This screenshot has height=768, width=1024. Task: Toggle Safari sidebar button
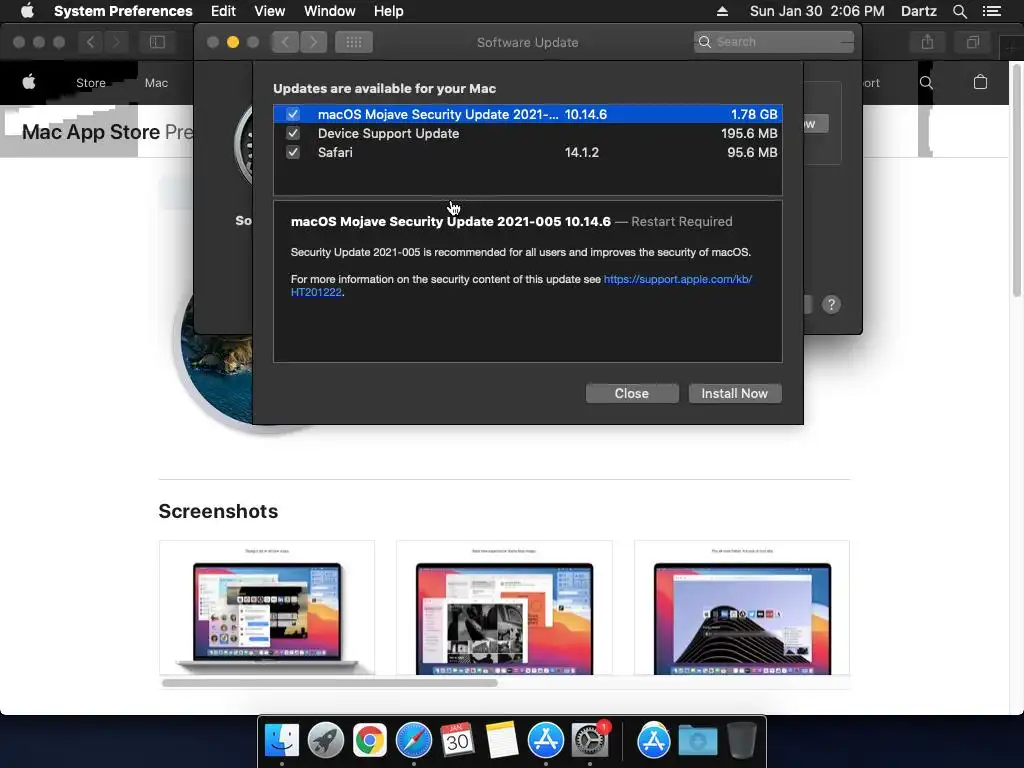point(157,42)
